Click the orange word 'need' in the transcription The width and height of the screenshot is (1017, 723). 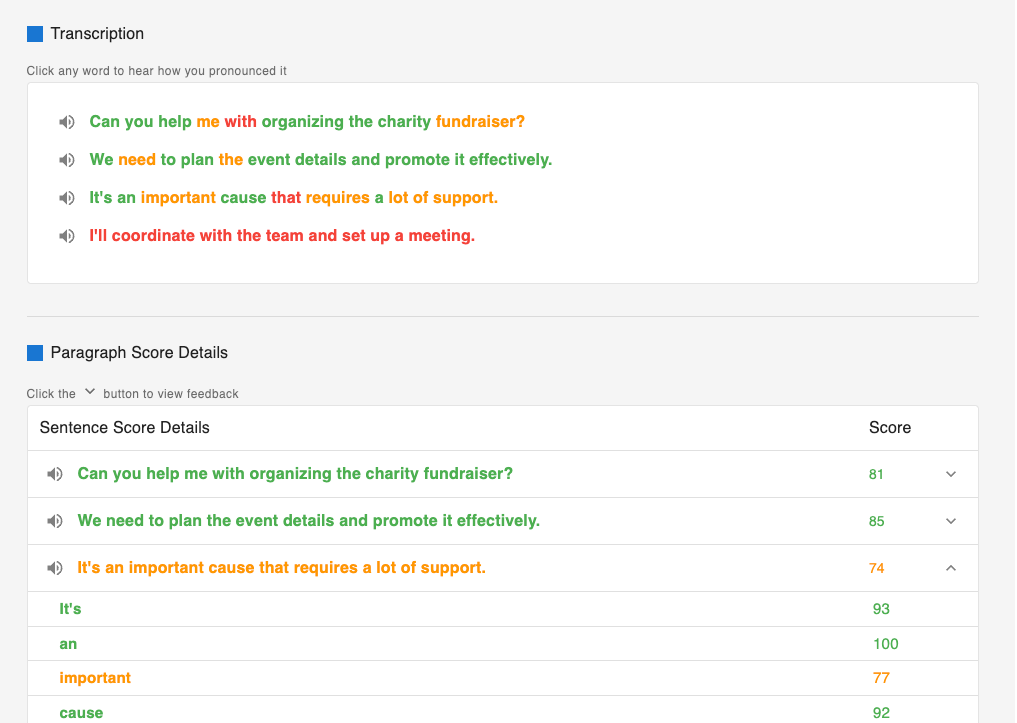click(137, 160)
